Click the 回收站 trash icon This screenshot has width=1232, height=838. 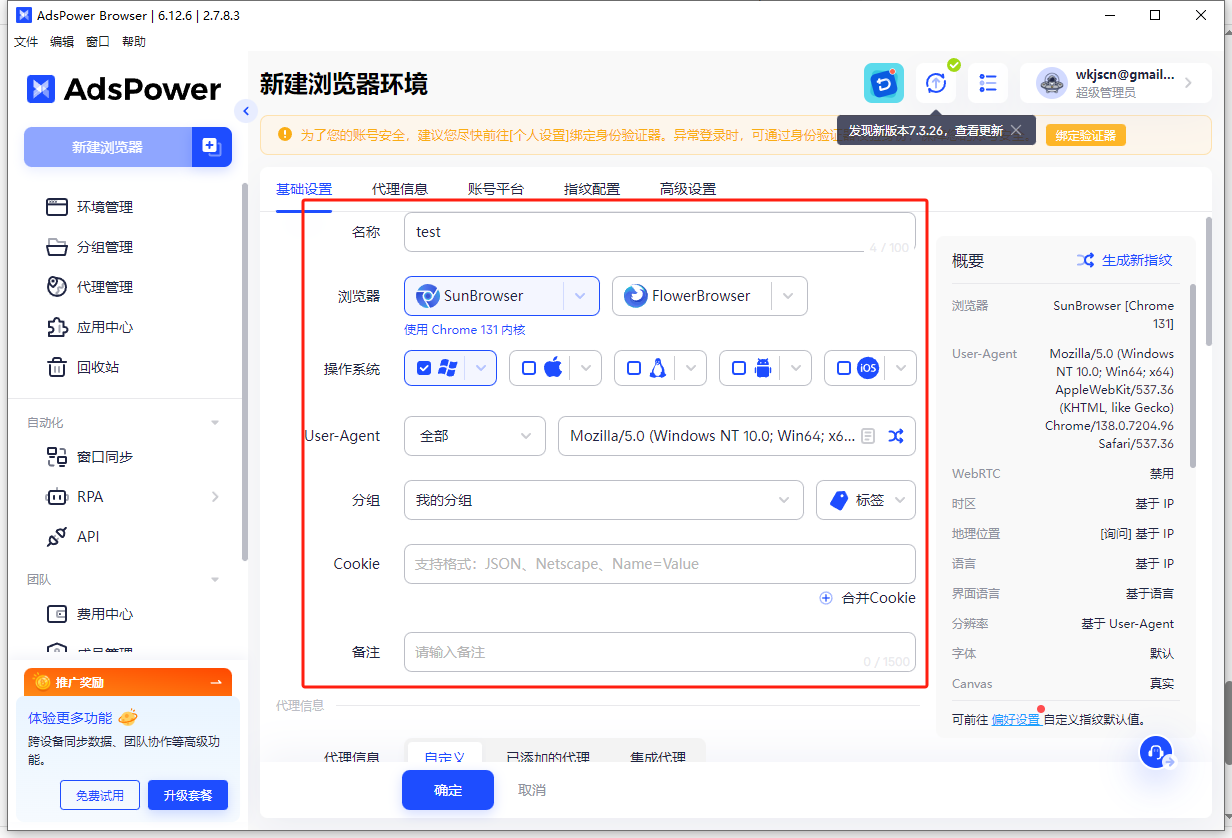click(x=57, y=367)
